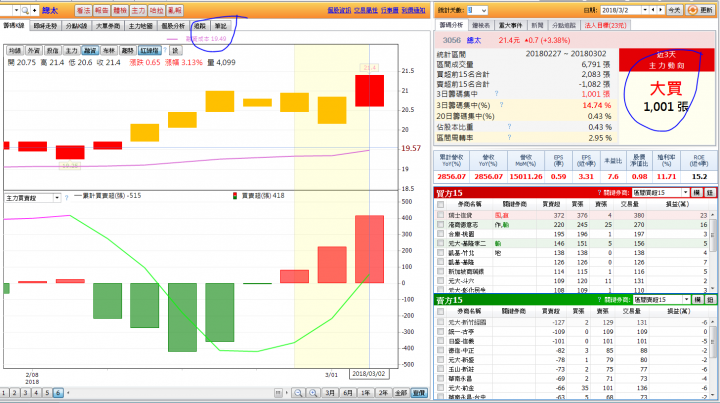Open the stock code dropdown arrow at top left
This screenshot has width=720, height=403.
tap(17, 10)
